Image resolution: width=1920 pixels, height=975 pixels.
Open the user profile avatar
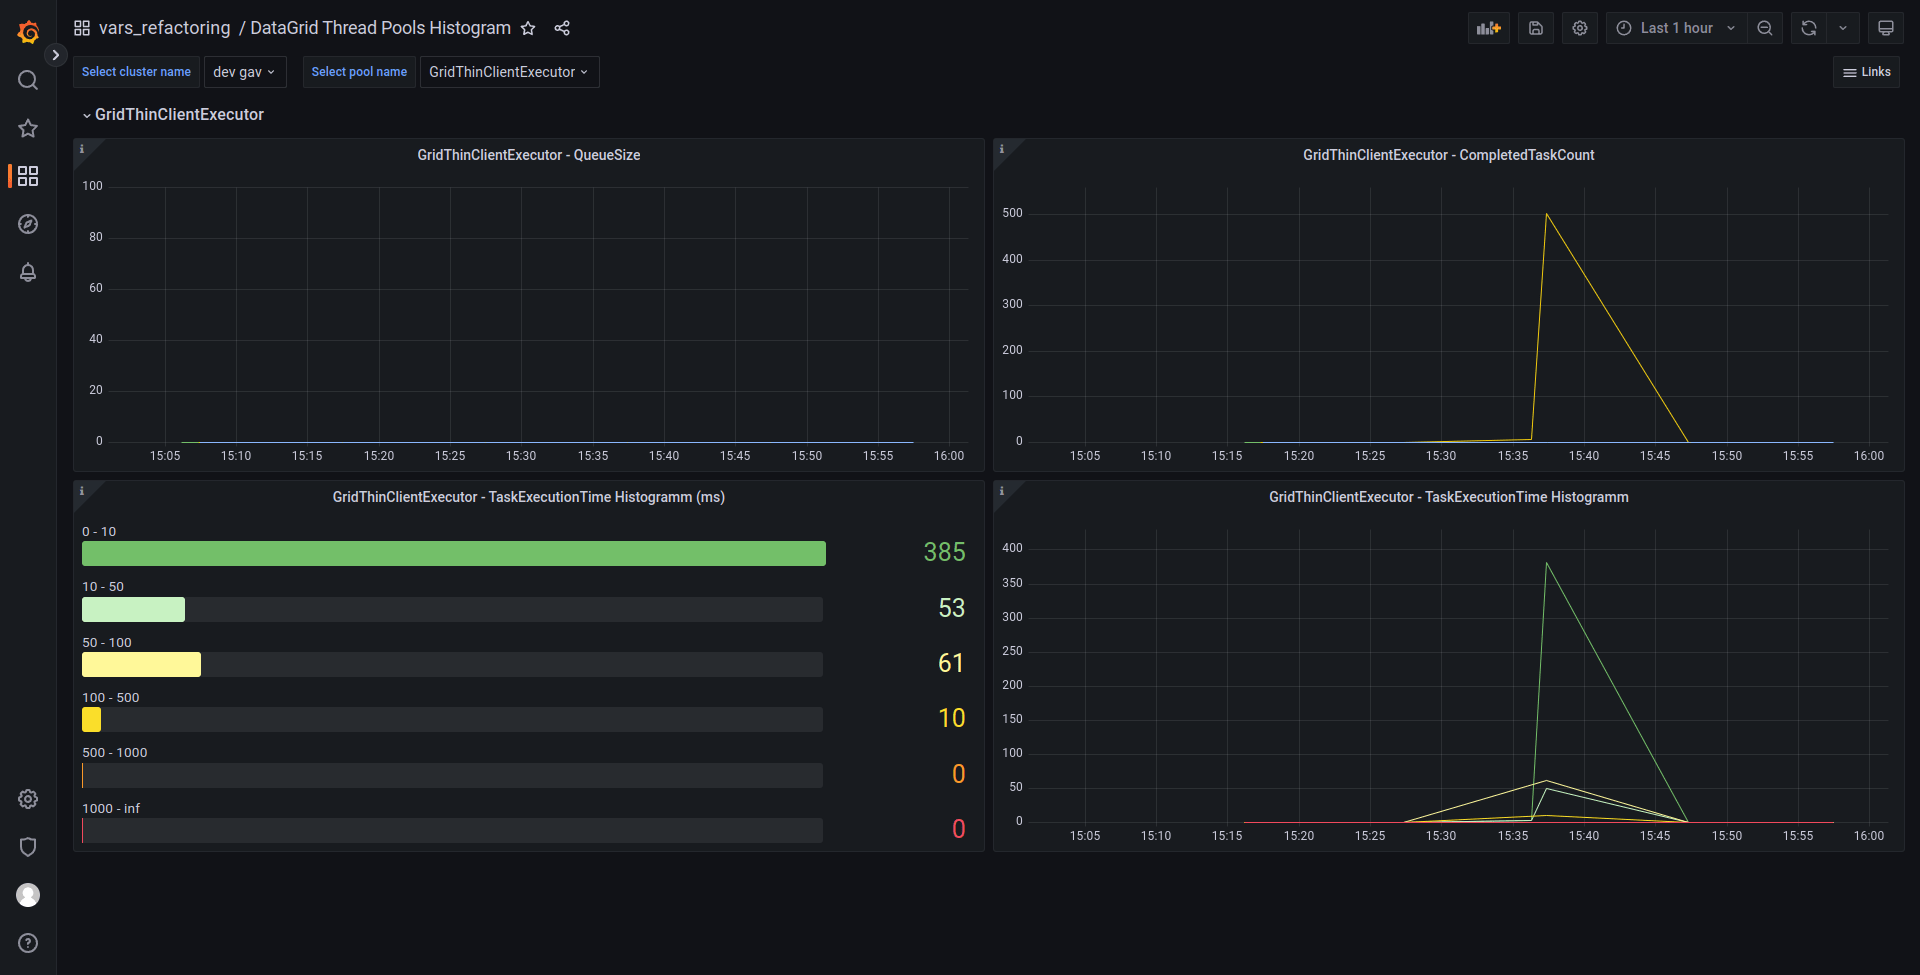tap(28, 895)
